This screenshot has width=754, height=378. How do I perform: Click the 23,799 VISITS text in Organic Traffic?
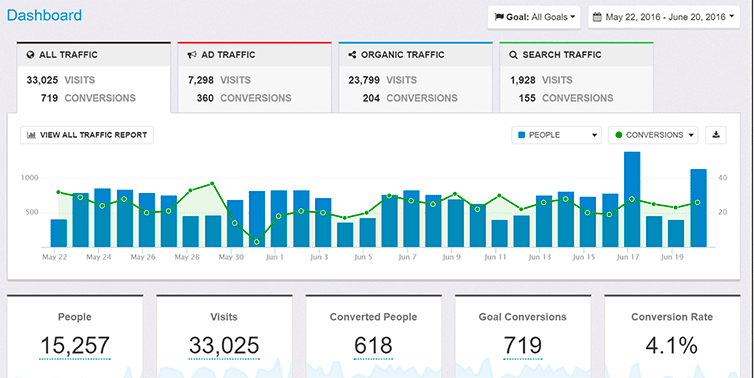click(383, 80)
